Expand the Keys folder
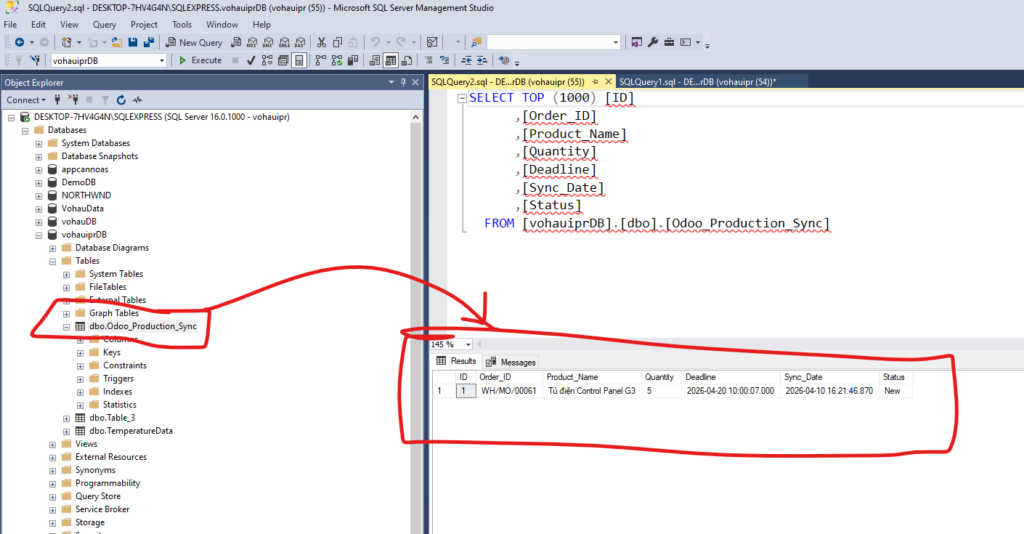Screen dimensions: 1024x534 [x=81, y=352]
